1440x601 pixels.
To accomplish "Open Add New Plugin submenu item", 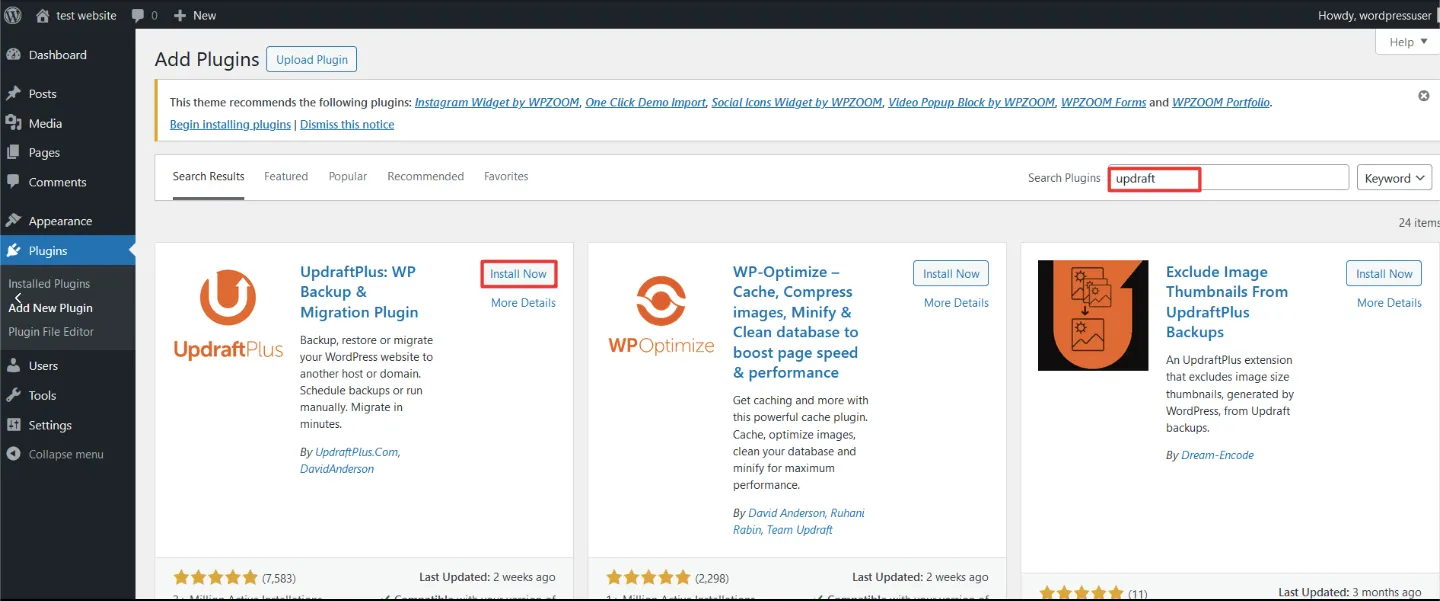I will [x=50, y=308].
